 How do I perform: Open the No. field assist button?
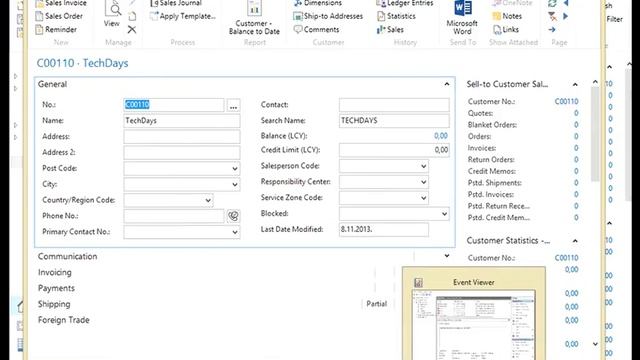pyautogui.click(x=233, y=105)
